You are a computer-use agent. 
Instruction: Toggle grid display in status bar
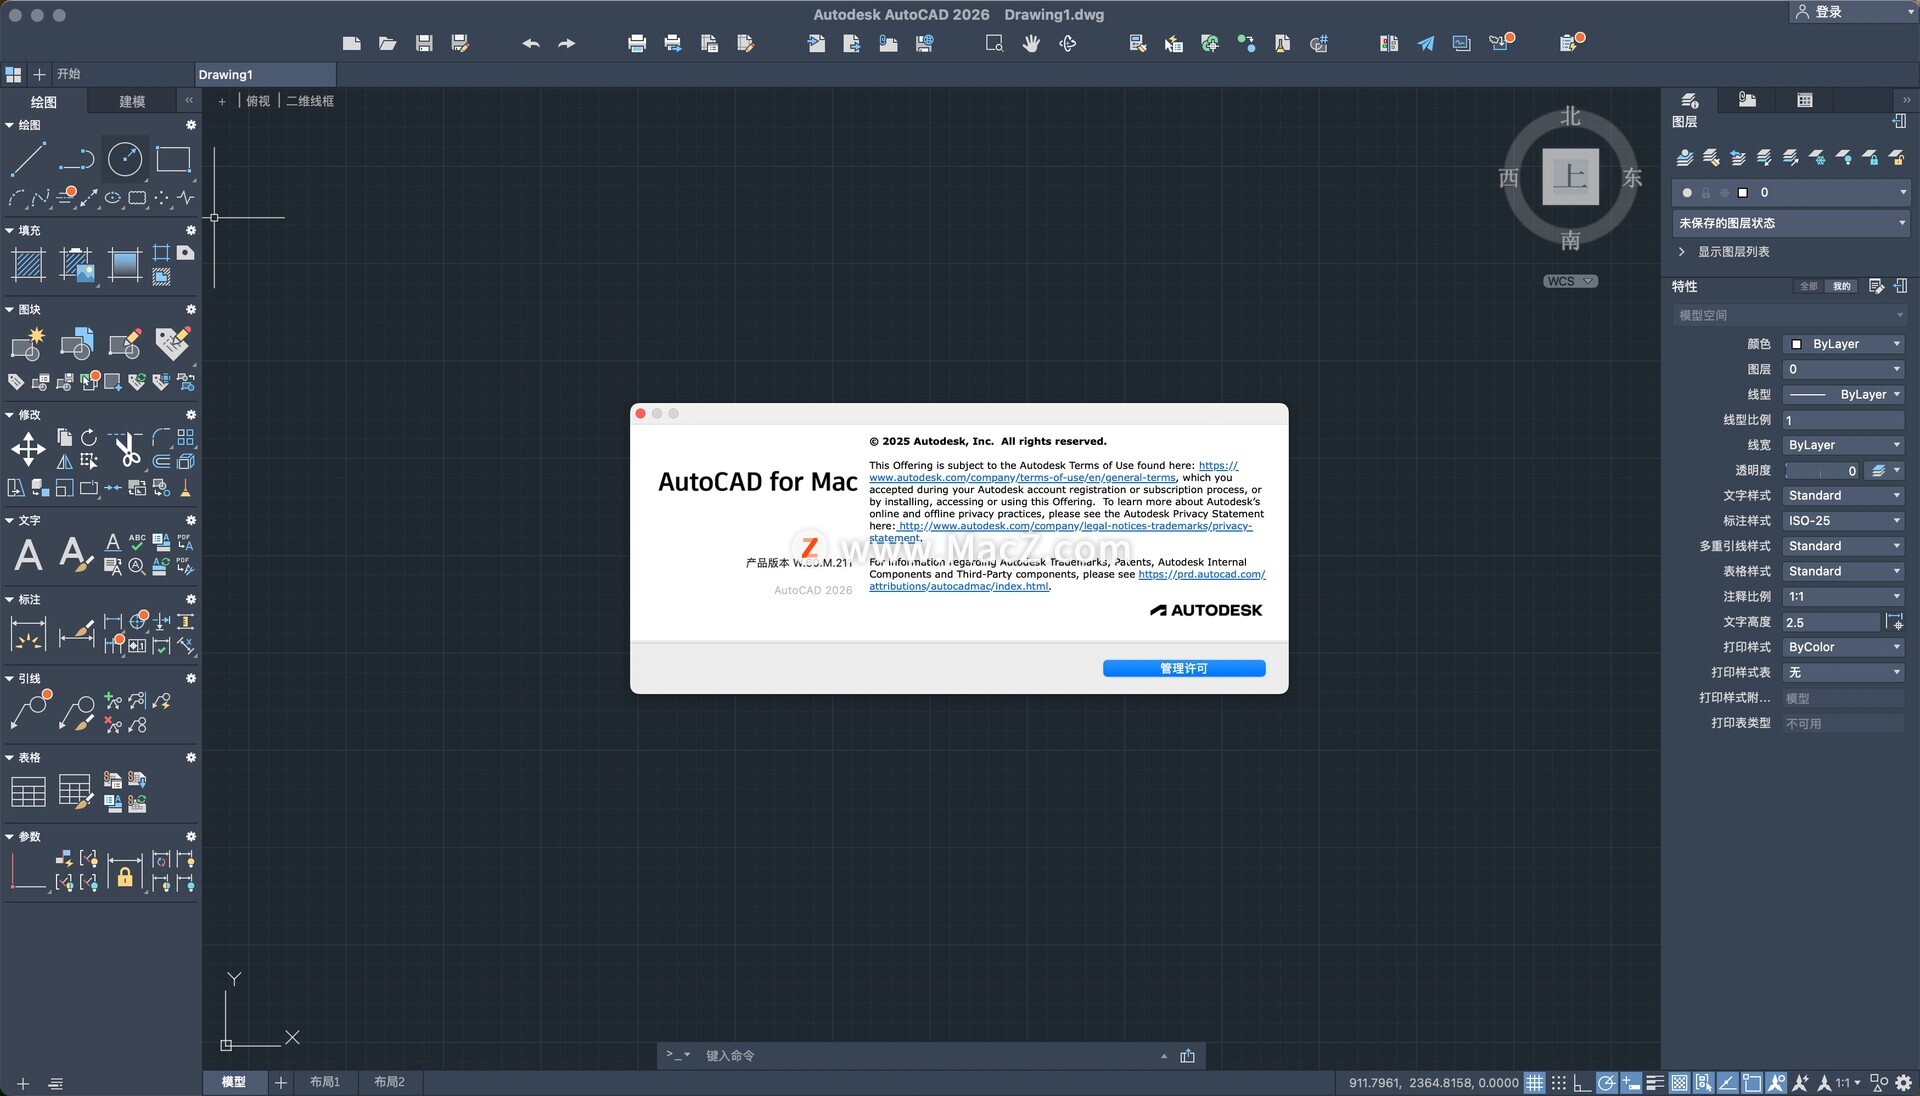click(x=1535, y=1083)
